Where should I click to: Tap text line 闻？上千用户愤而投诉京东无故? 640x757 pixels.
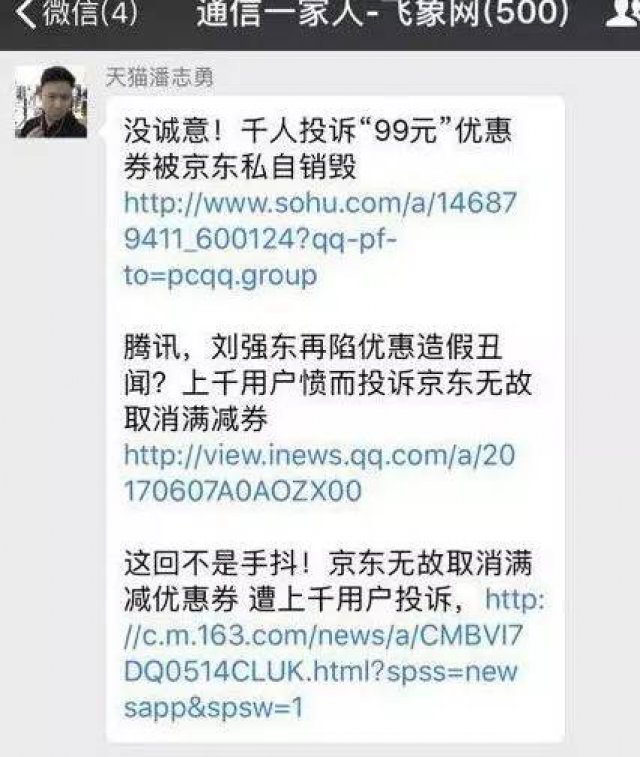[x=328, y=383]
